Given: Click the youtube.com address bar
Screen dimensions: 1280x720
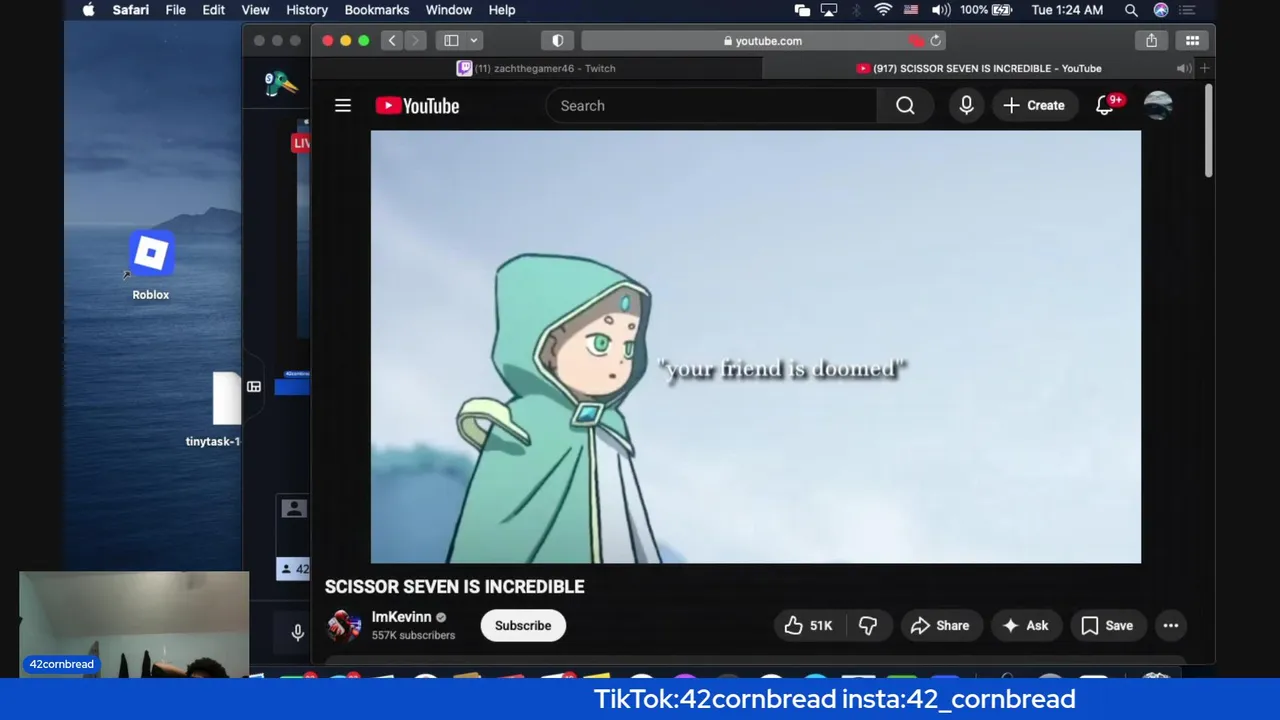Looking at the screenshot, I should coord(763,41).
